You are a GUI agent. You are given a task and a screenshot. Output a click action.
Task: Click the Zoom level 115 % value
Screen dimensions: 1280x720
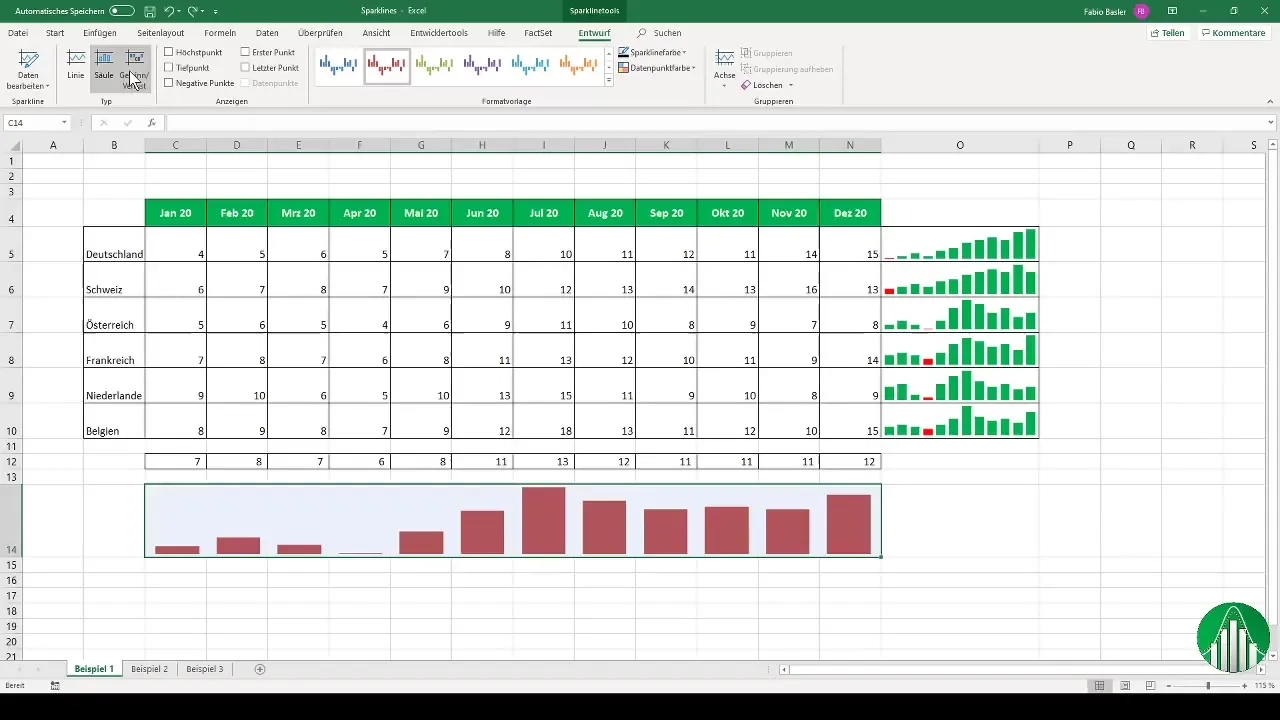(1265, 686)
